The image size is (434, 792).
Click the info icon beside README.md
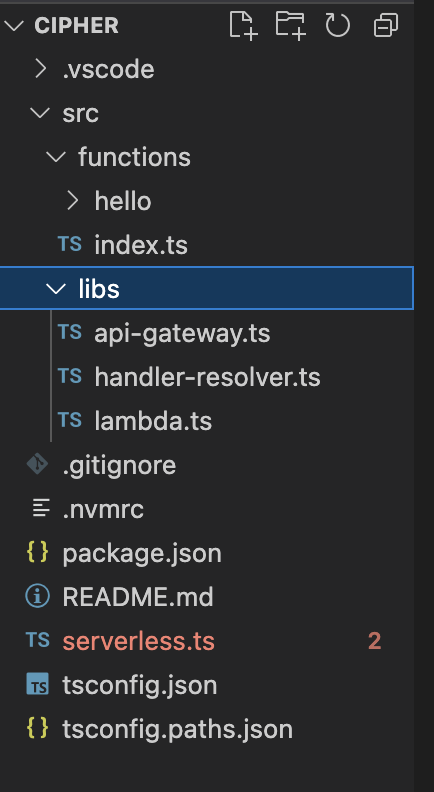[x=37, y=597]
